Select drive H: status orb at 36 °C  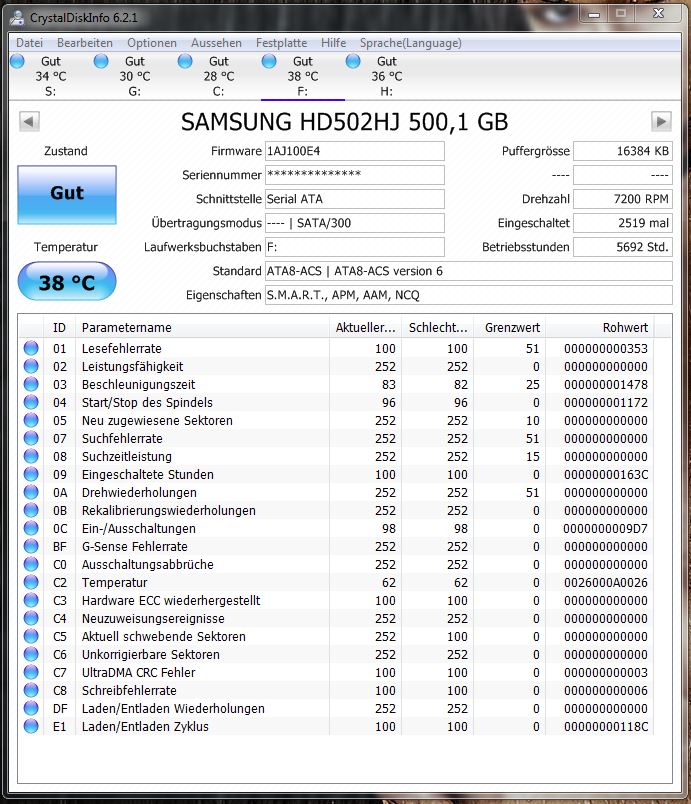353,61
